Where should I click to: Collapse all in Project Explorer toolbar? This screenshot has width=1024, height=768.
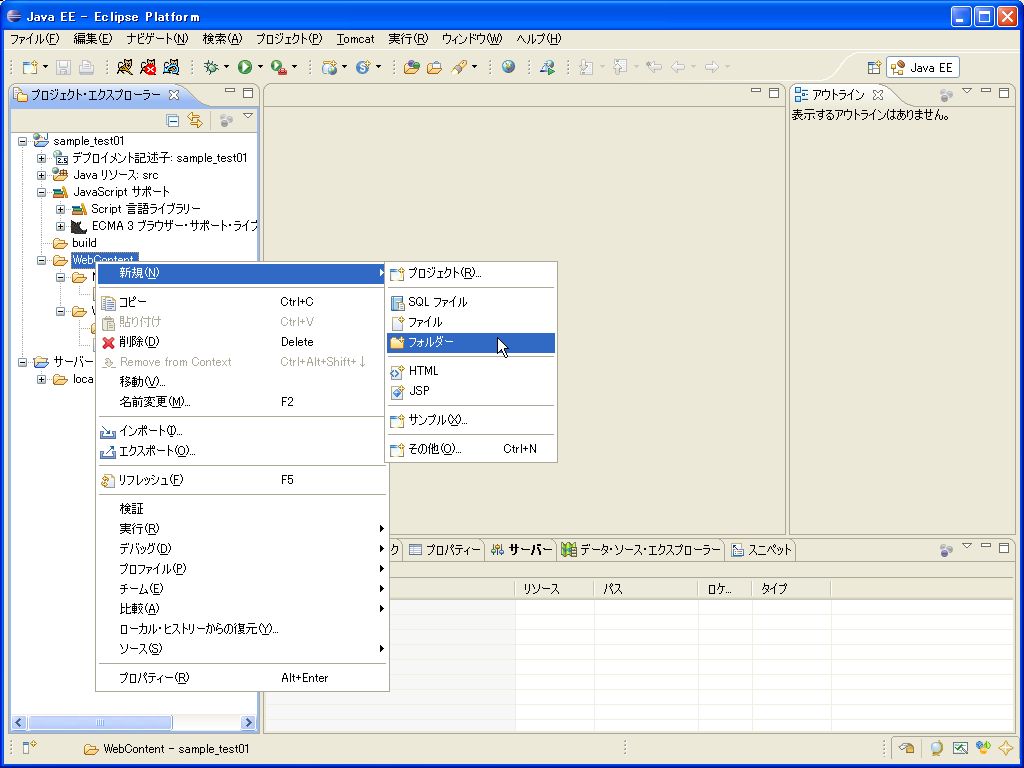click(x=172, y=120)
